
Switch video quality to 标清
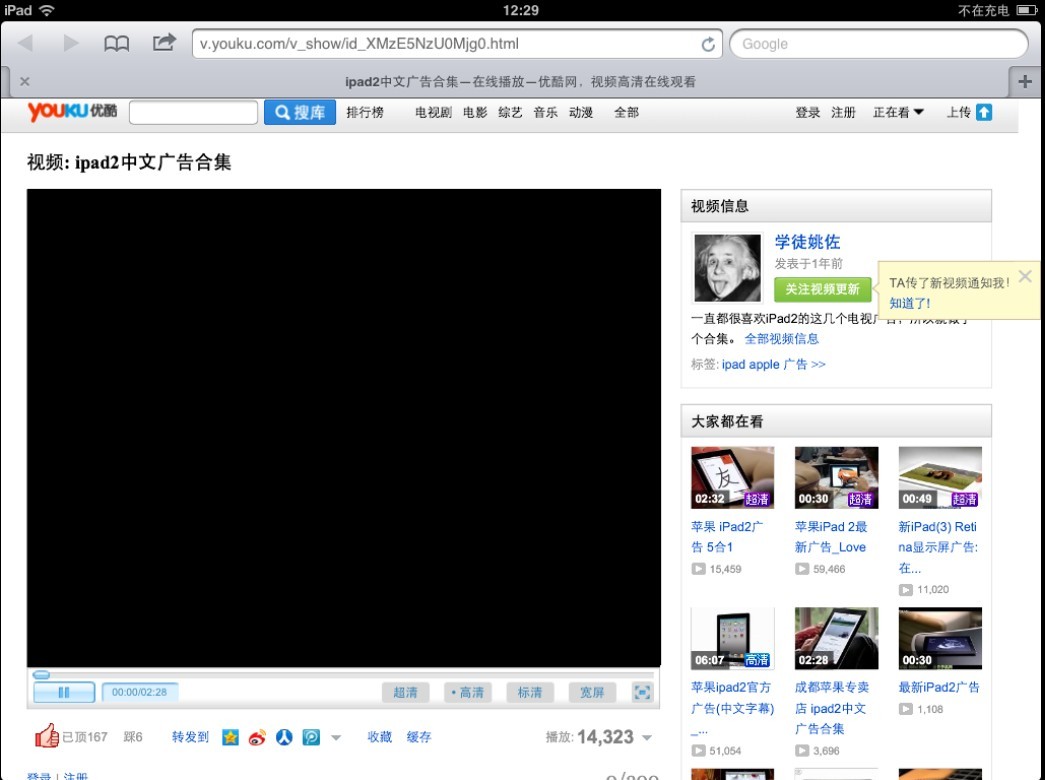point(530,692)
